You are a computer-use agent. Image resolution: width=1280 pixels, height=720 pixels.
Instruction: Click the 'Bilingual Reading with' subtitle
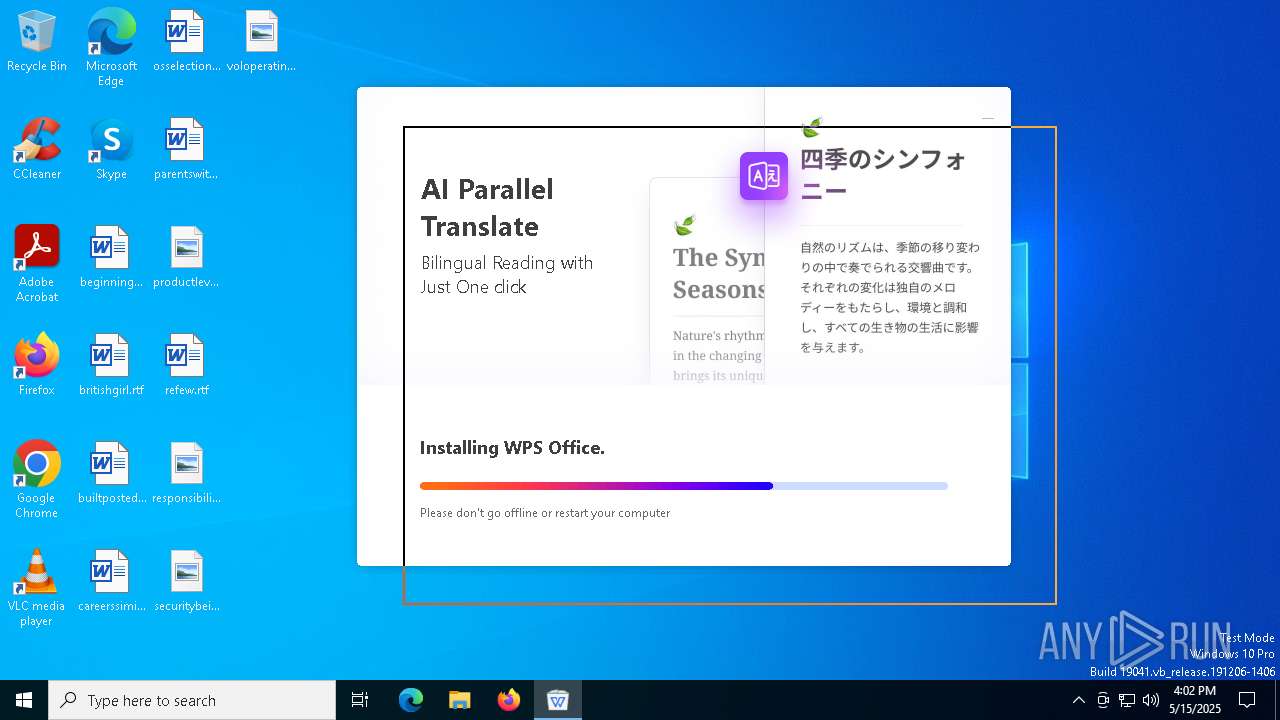(x=507, y=263)
